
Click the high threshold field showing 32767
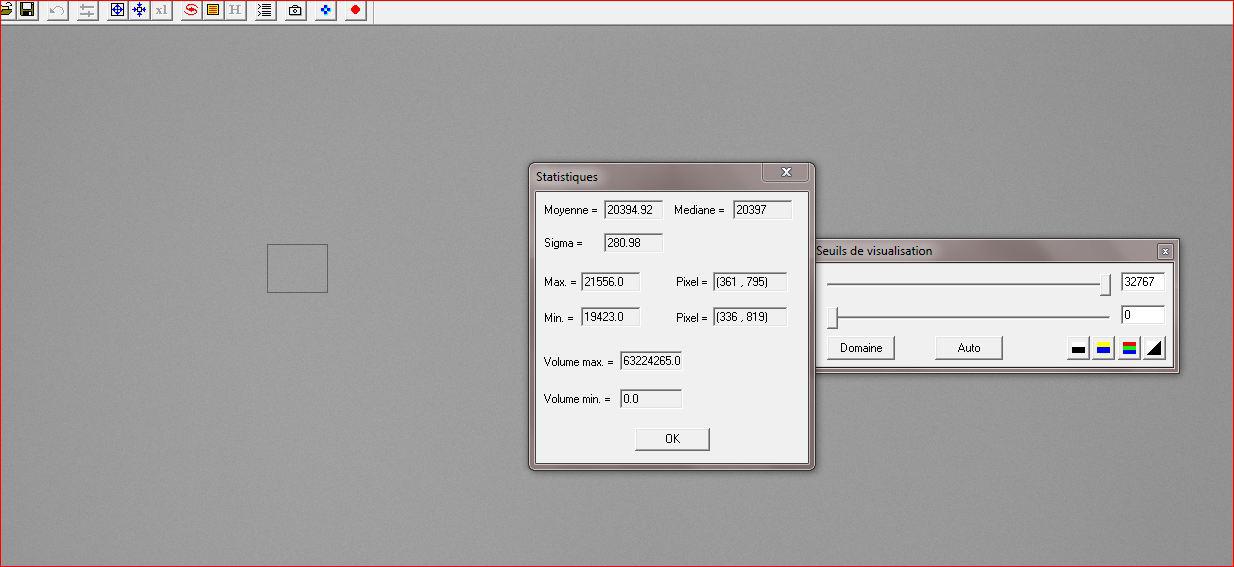[1142, 282]
